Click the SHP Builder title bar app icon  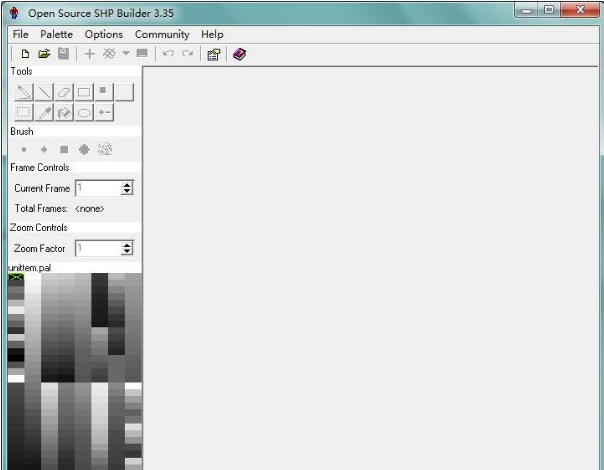click(x=15, y=13)
